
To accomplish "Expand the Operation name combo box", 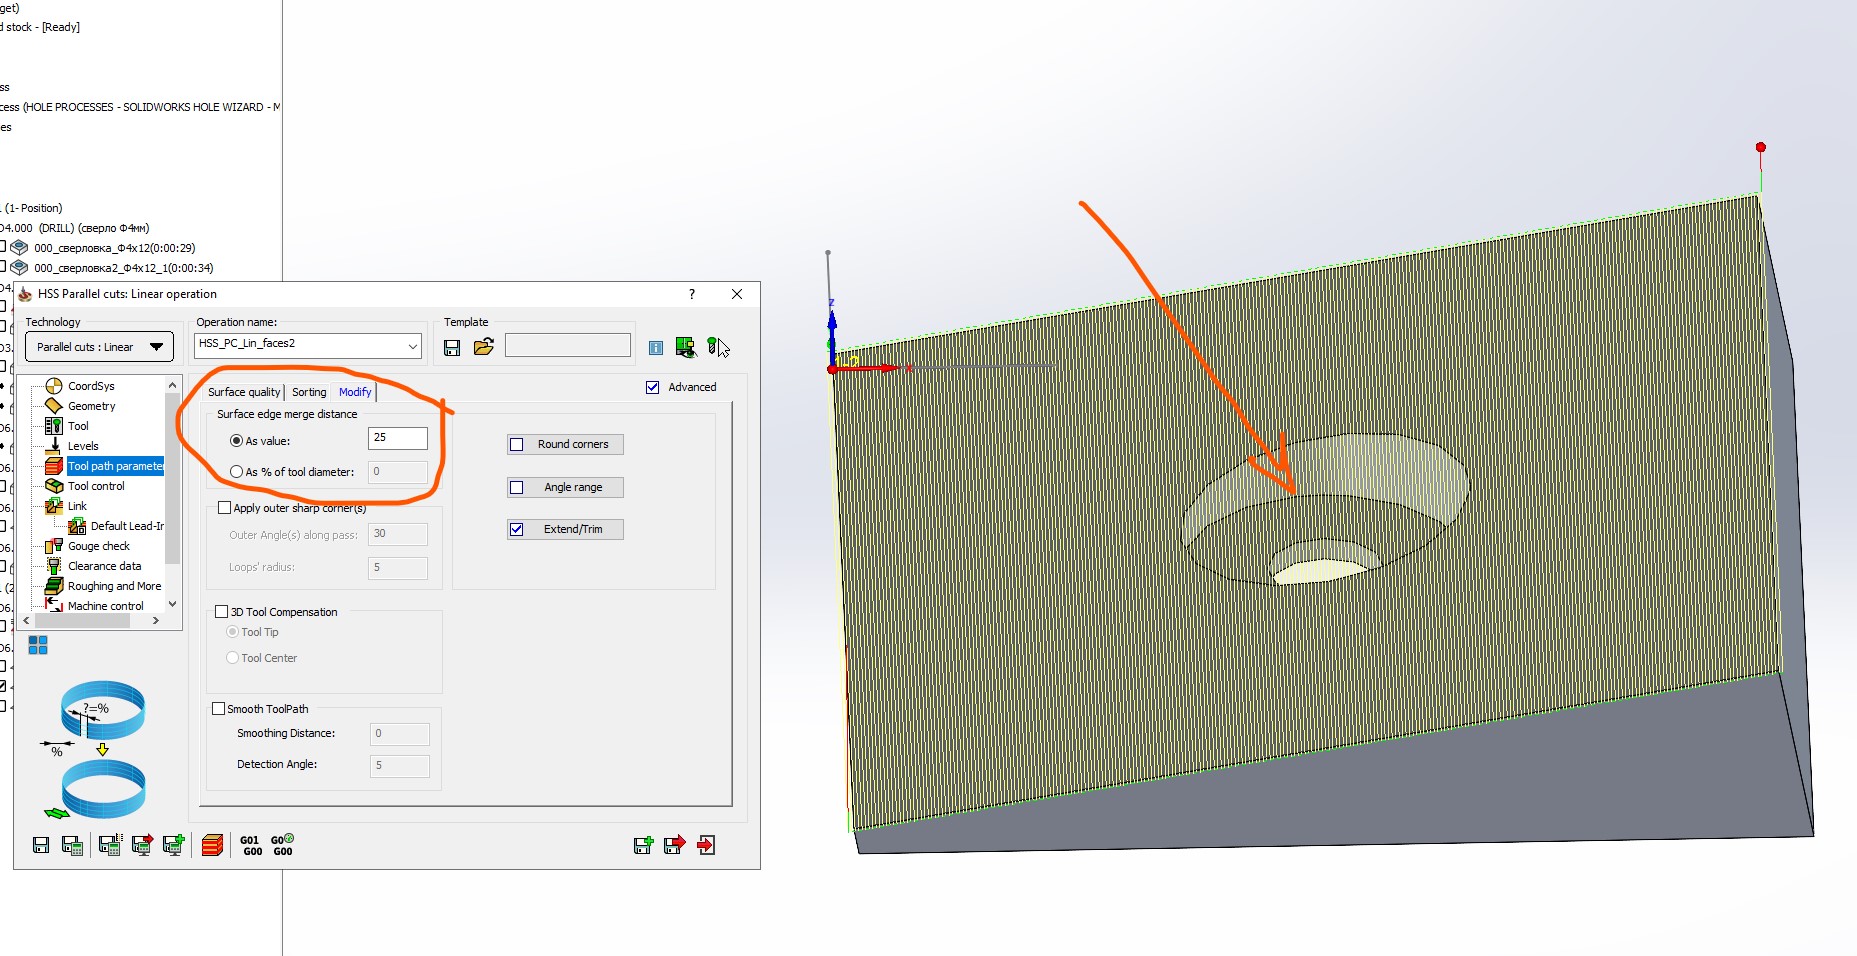I will coord(412,346).
